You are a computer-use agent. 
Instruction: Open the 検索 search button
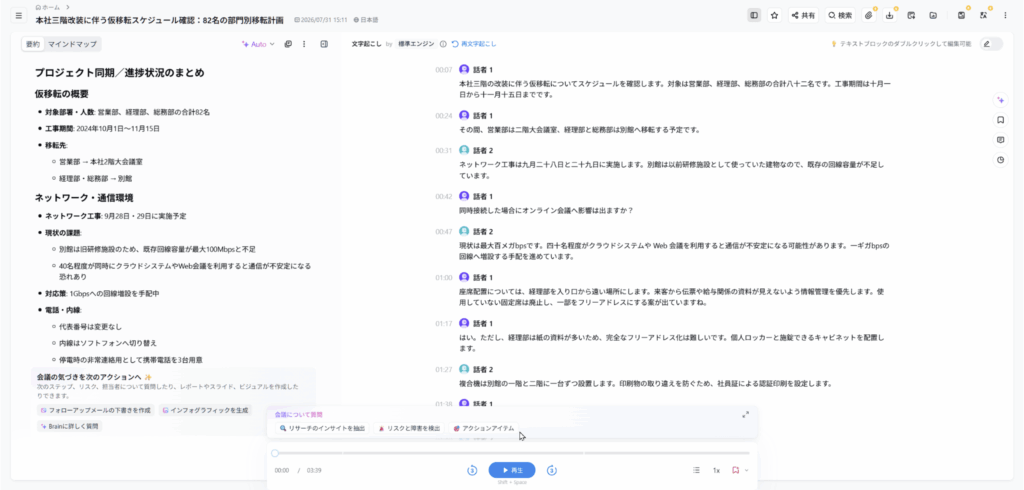pyautogui.click(x=840, y=15)
